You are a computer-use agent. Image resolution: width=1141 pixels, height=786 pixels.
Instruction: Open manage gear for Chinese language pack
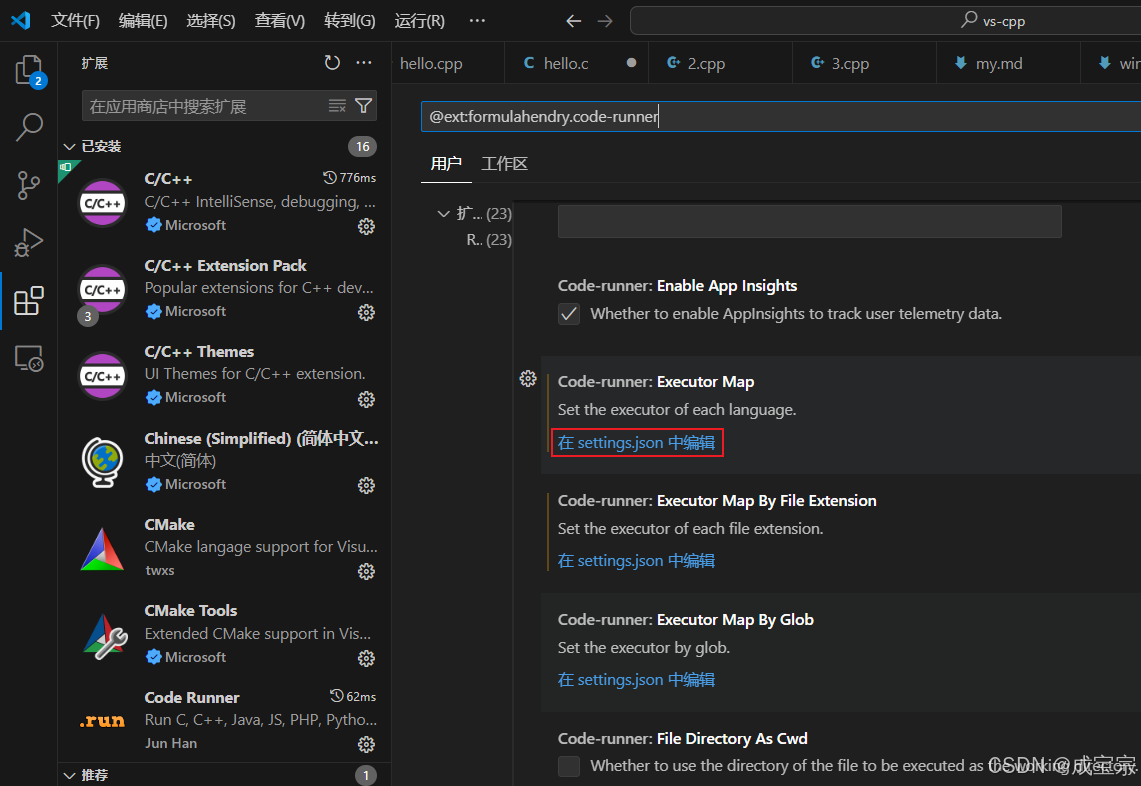click(366, 485)
